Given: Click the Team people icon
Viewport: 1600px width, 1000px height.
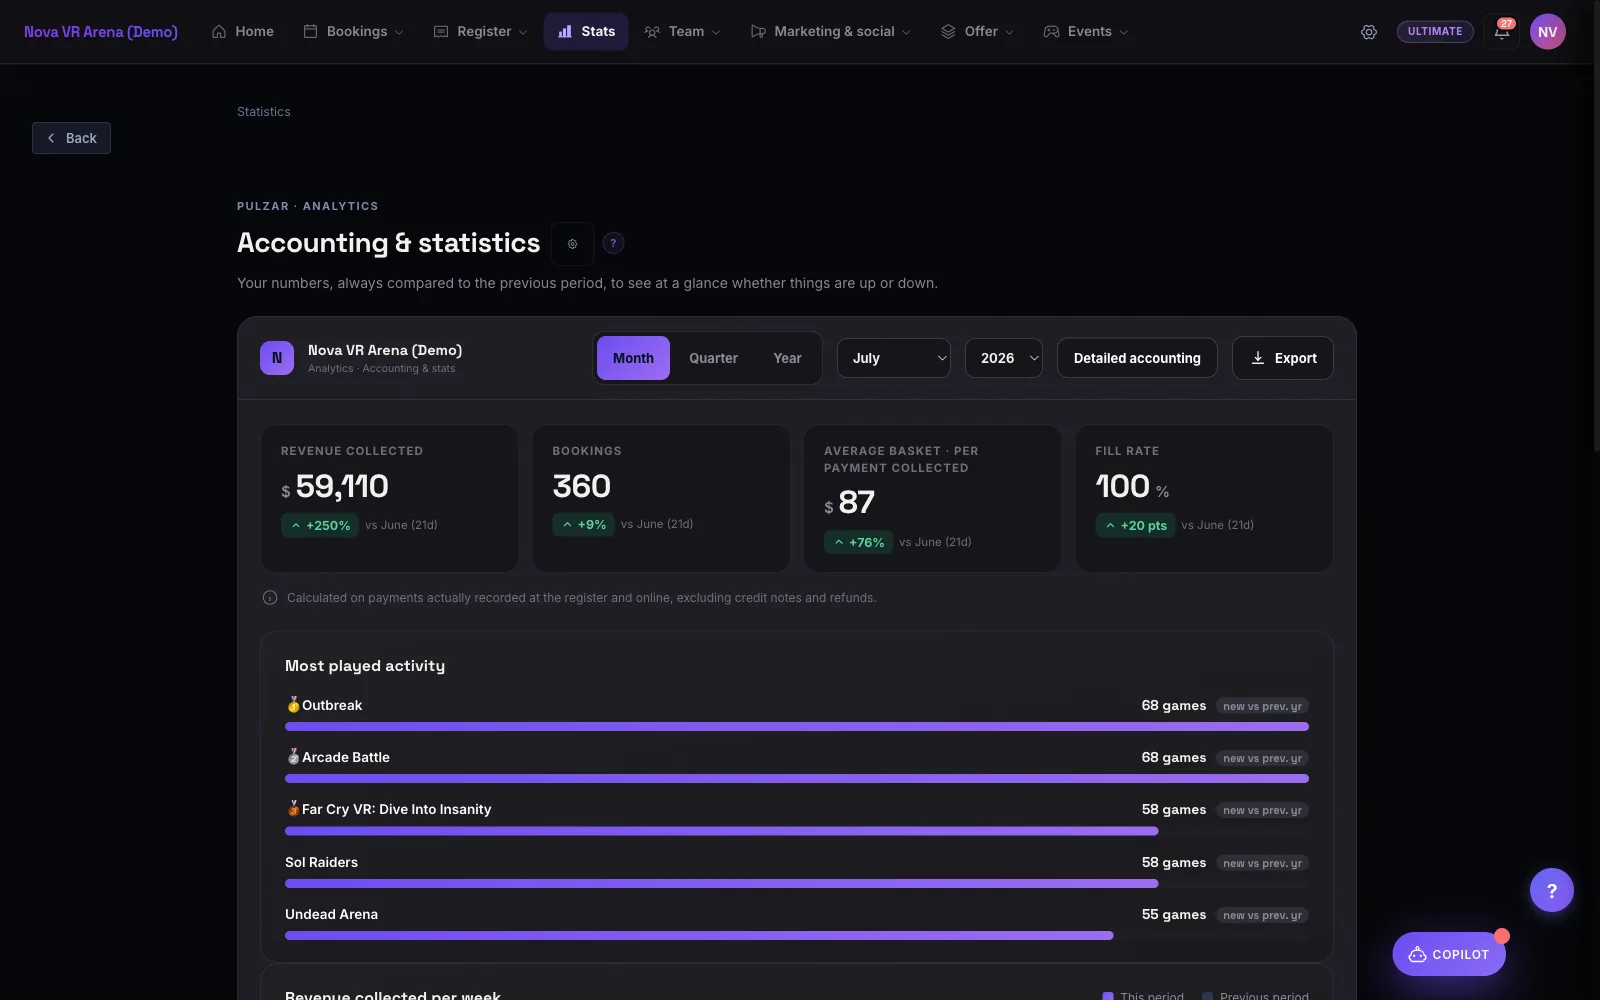Looking at the screenshot, I should 652,32.
